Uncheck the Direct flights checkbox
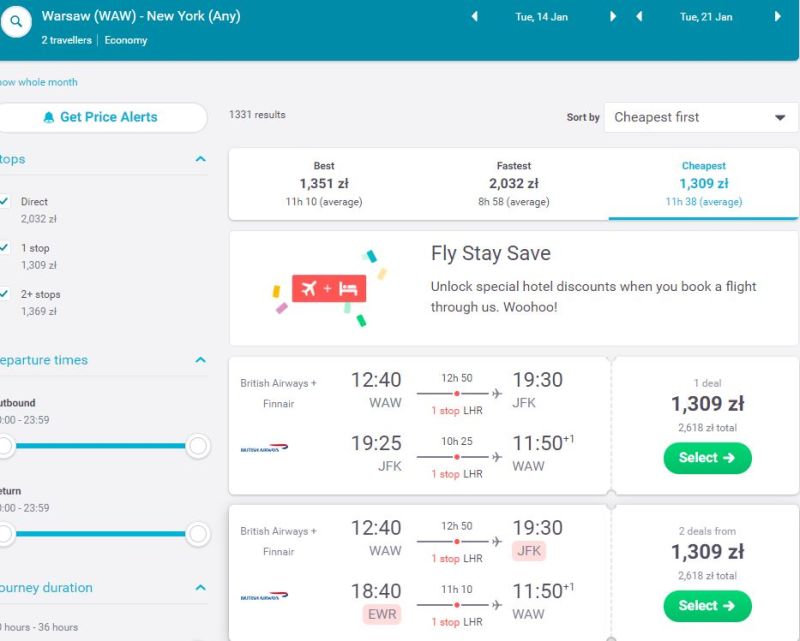Screen dimensions: 800x641 click(4, 201)
